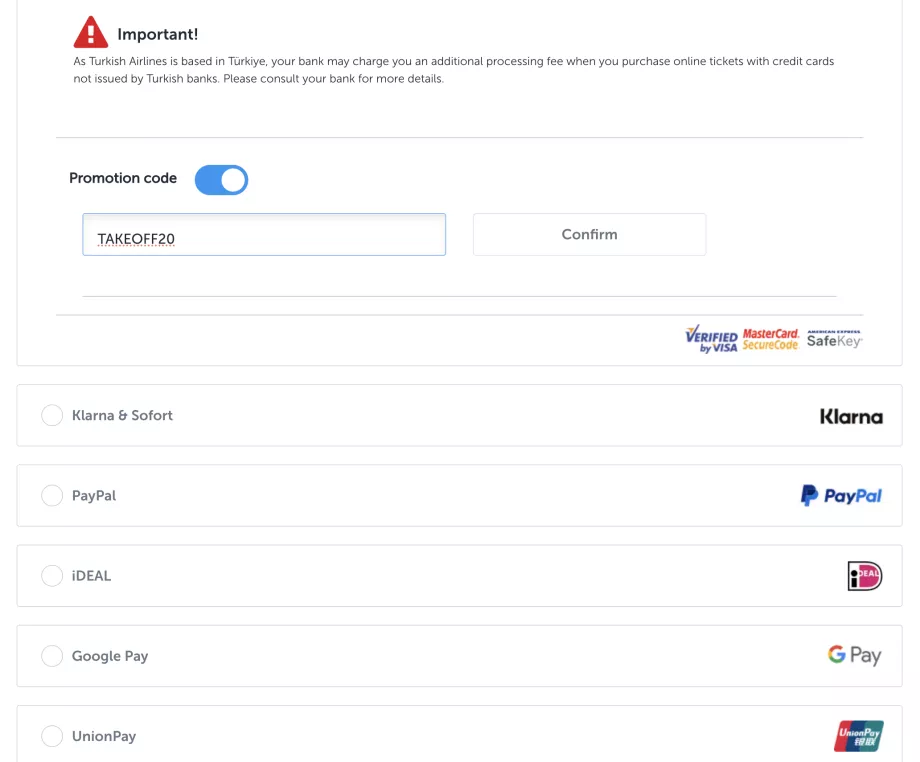Disable the Promotion code toggle

(x=221, y=179)
